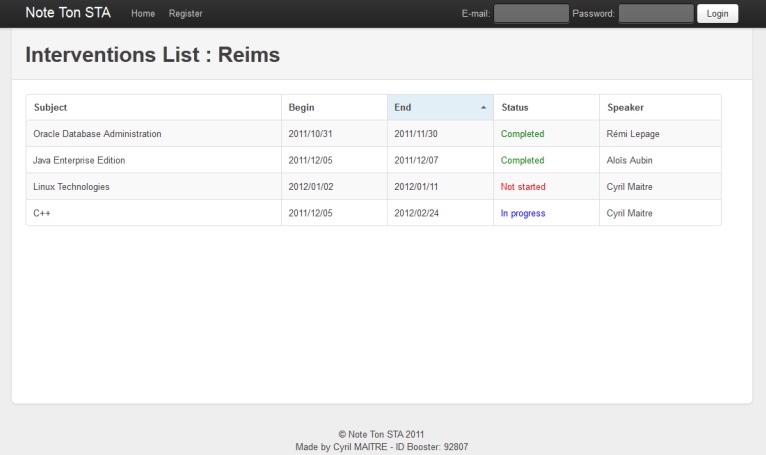Click end date 2011/12/07
Screen dimensions: 766x455
pos(416,160)
